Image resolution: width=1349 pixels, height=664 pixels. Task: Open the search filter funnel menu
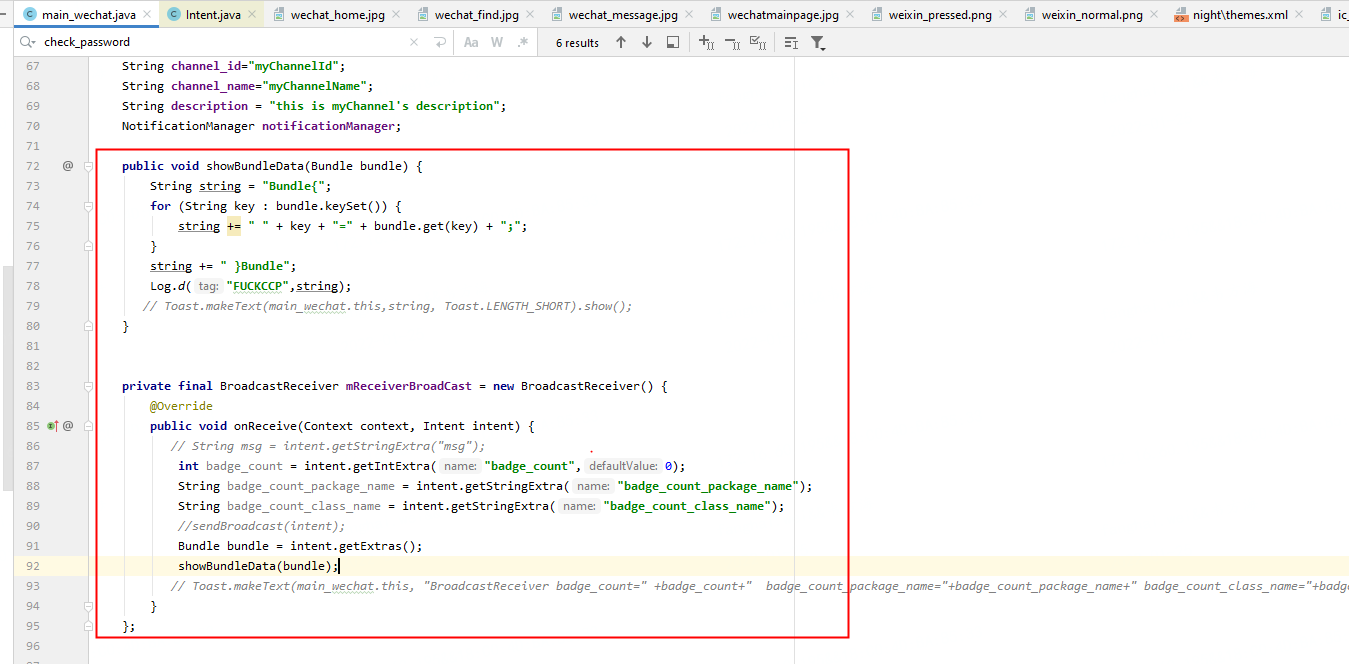(x=818, y=42)
